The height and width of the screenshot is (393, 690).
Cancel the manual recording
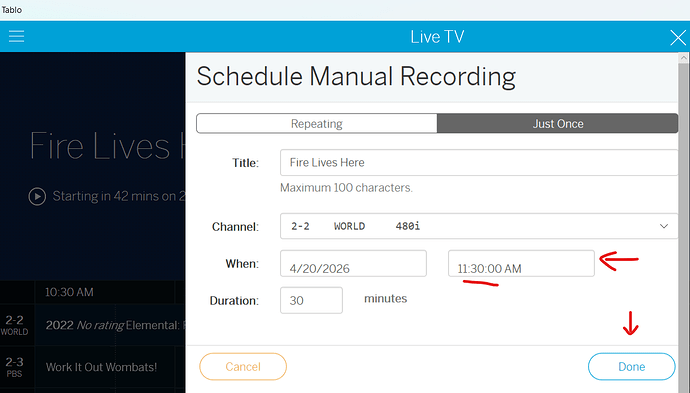click(243, 367)
